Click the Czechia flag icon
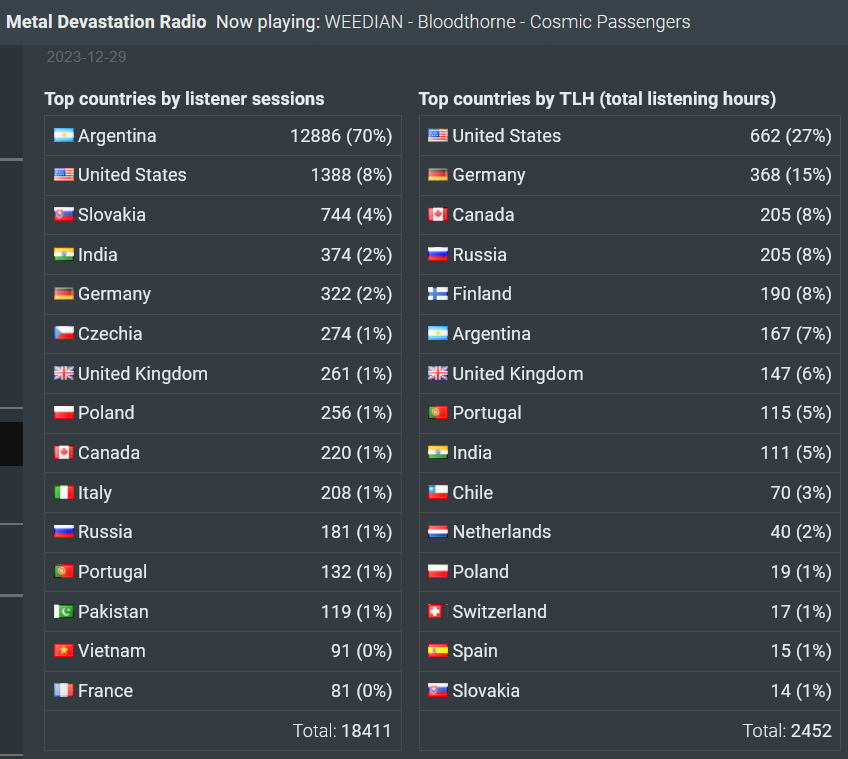848x759 pixels. pos(64,333)
